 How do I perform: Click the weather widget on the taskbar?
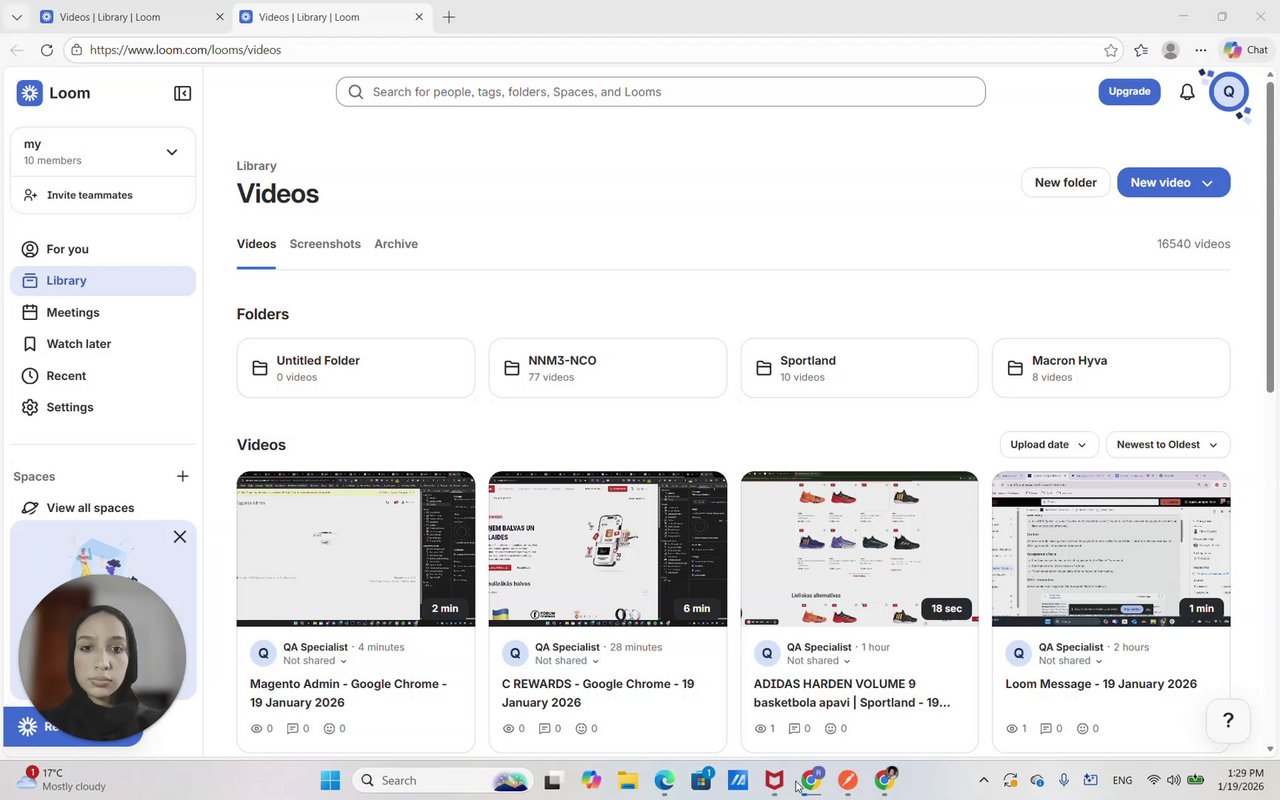pyautogui.click(x=60, y=780)
